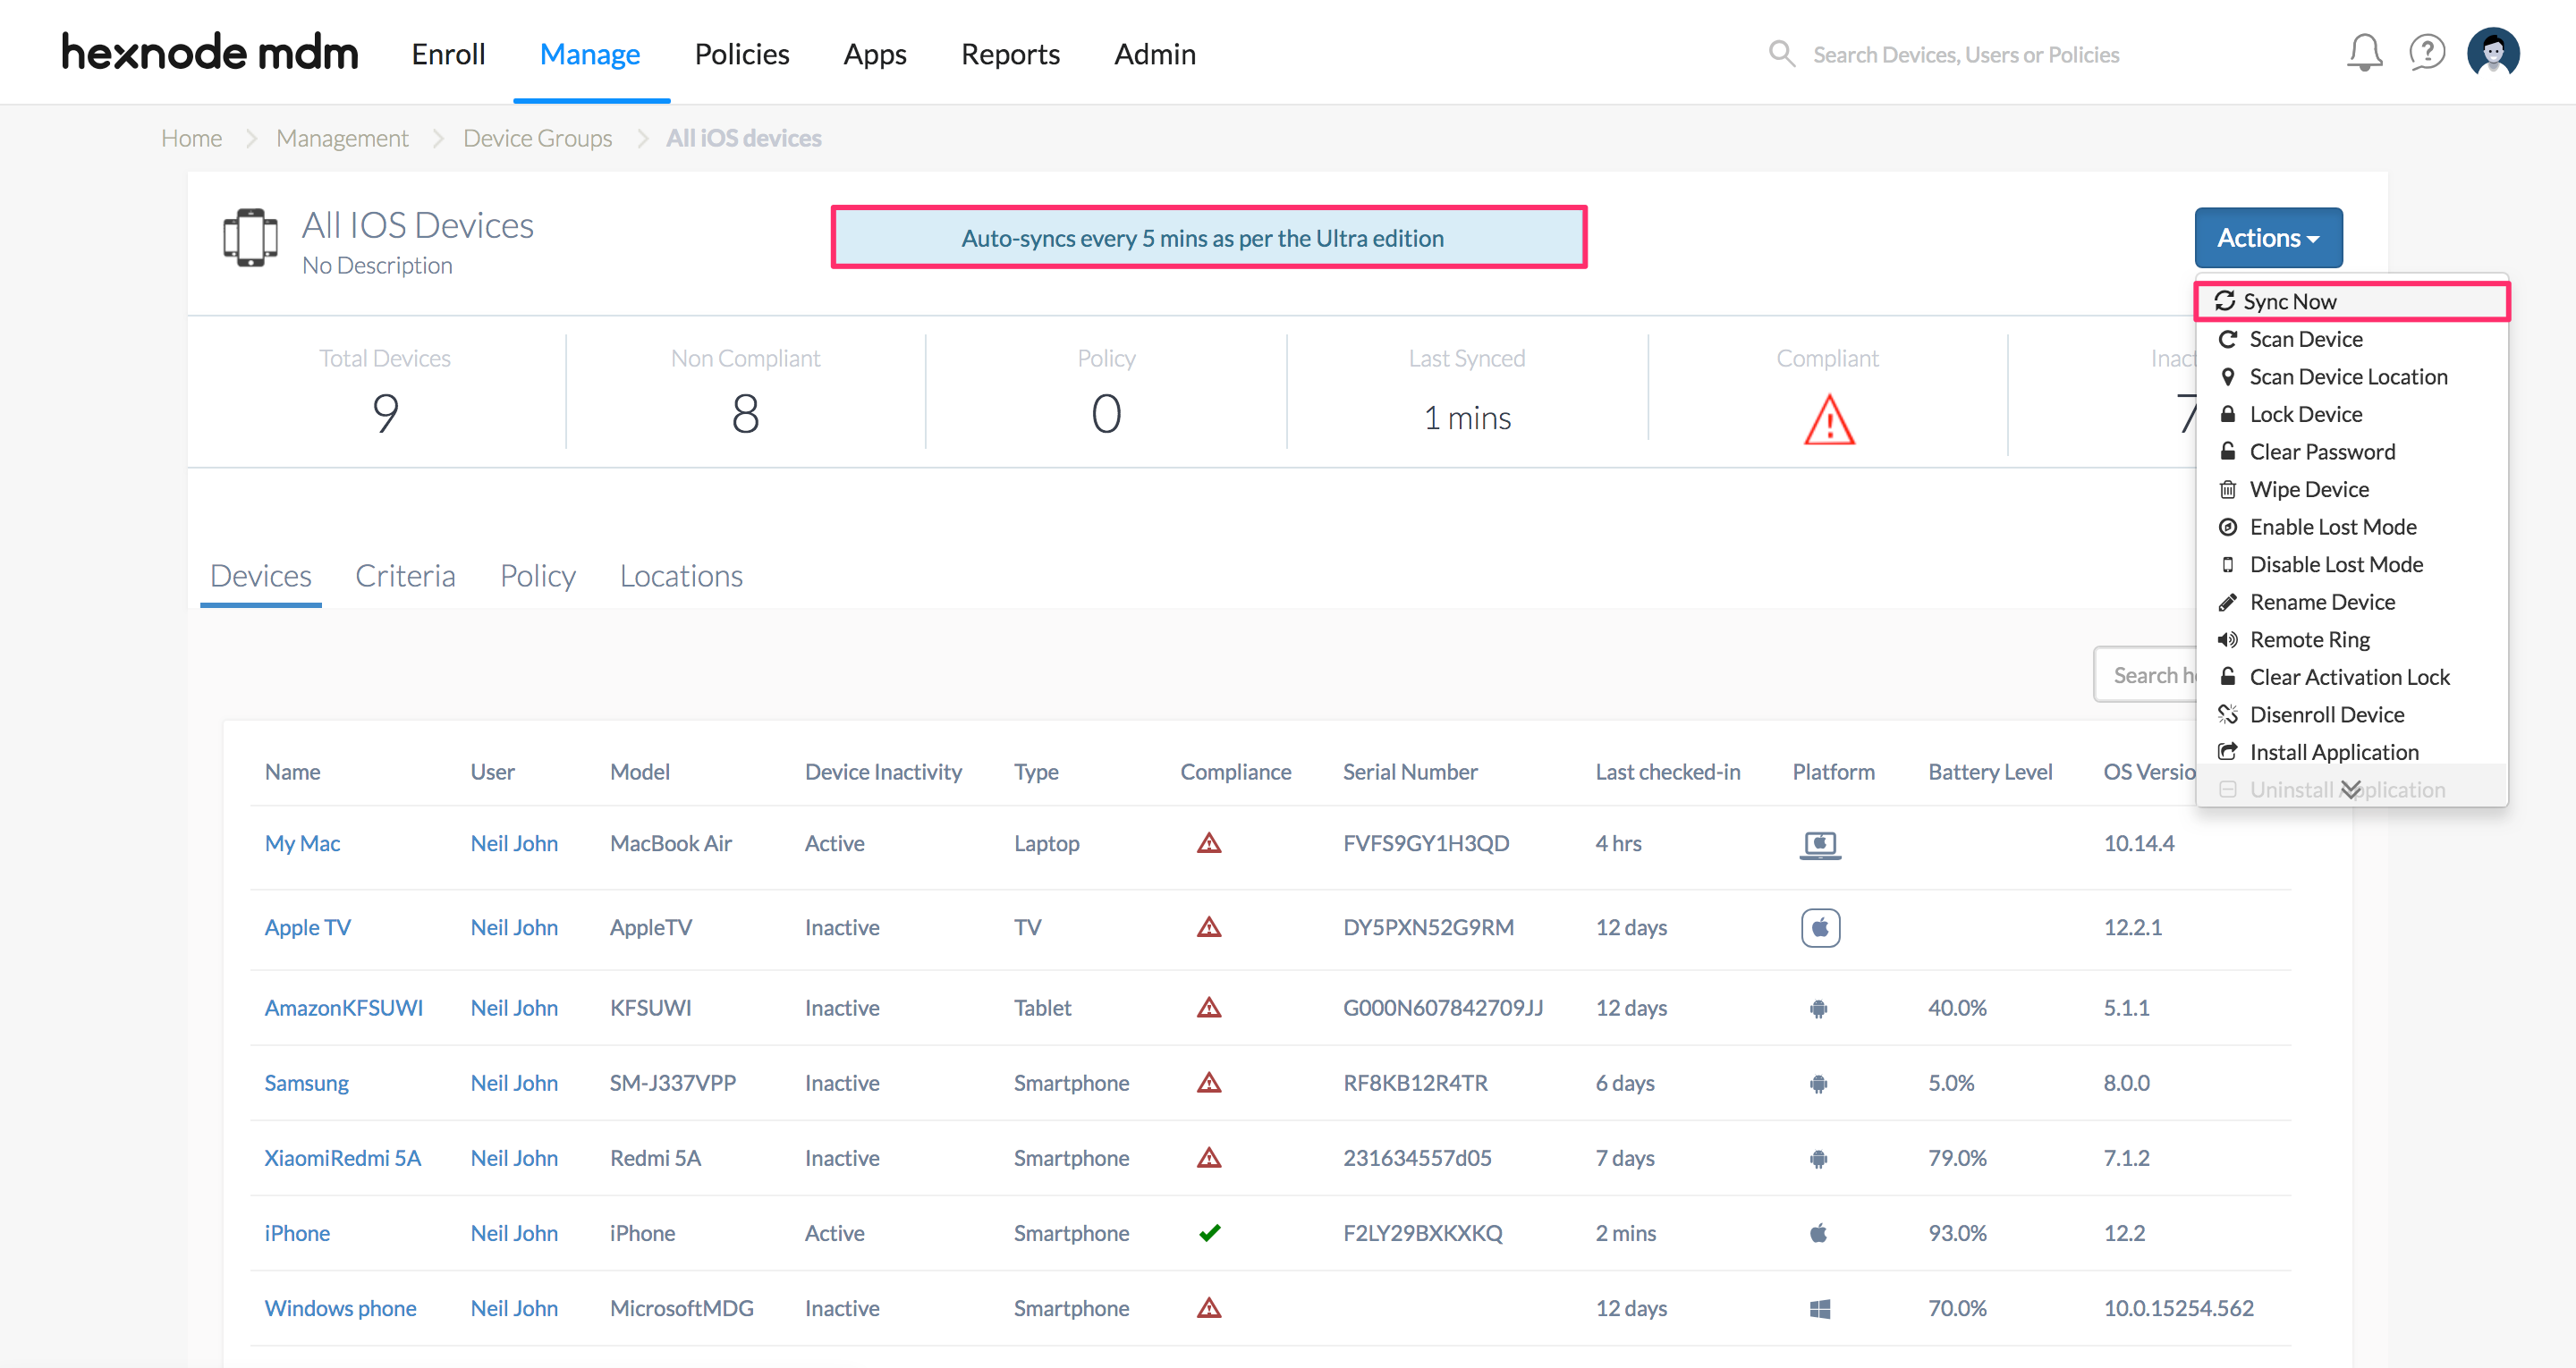Go to Device Groups breadcrumb link
Screen dimensions: 2576x1368
537,138
